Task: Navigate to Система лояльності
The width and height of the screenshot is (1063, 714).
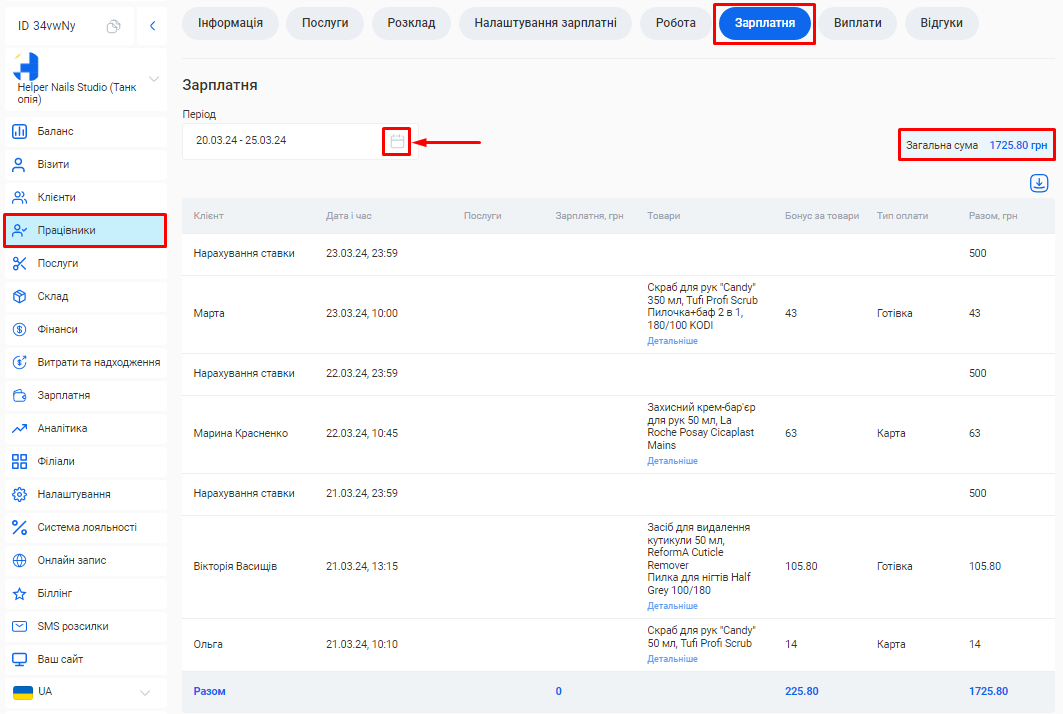Action: click(87, 527)
